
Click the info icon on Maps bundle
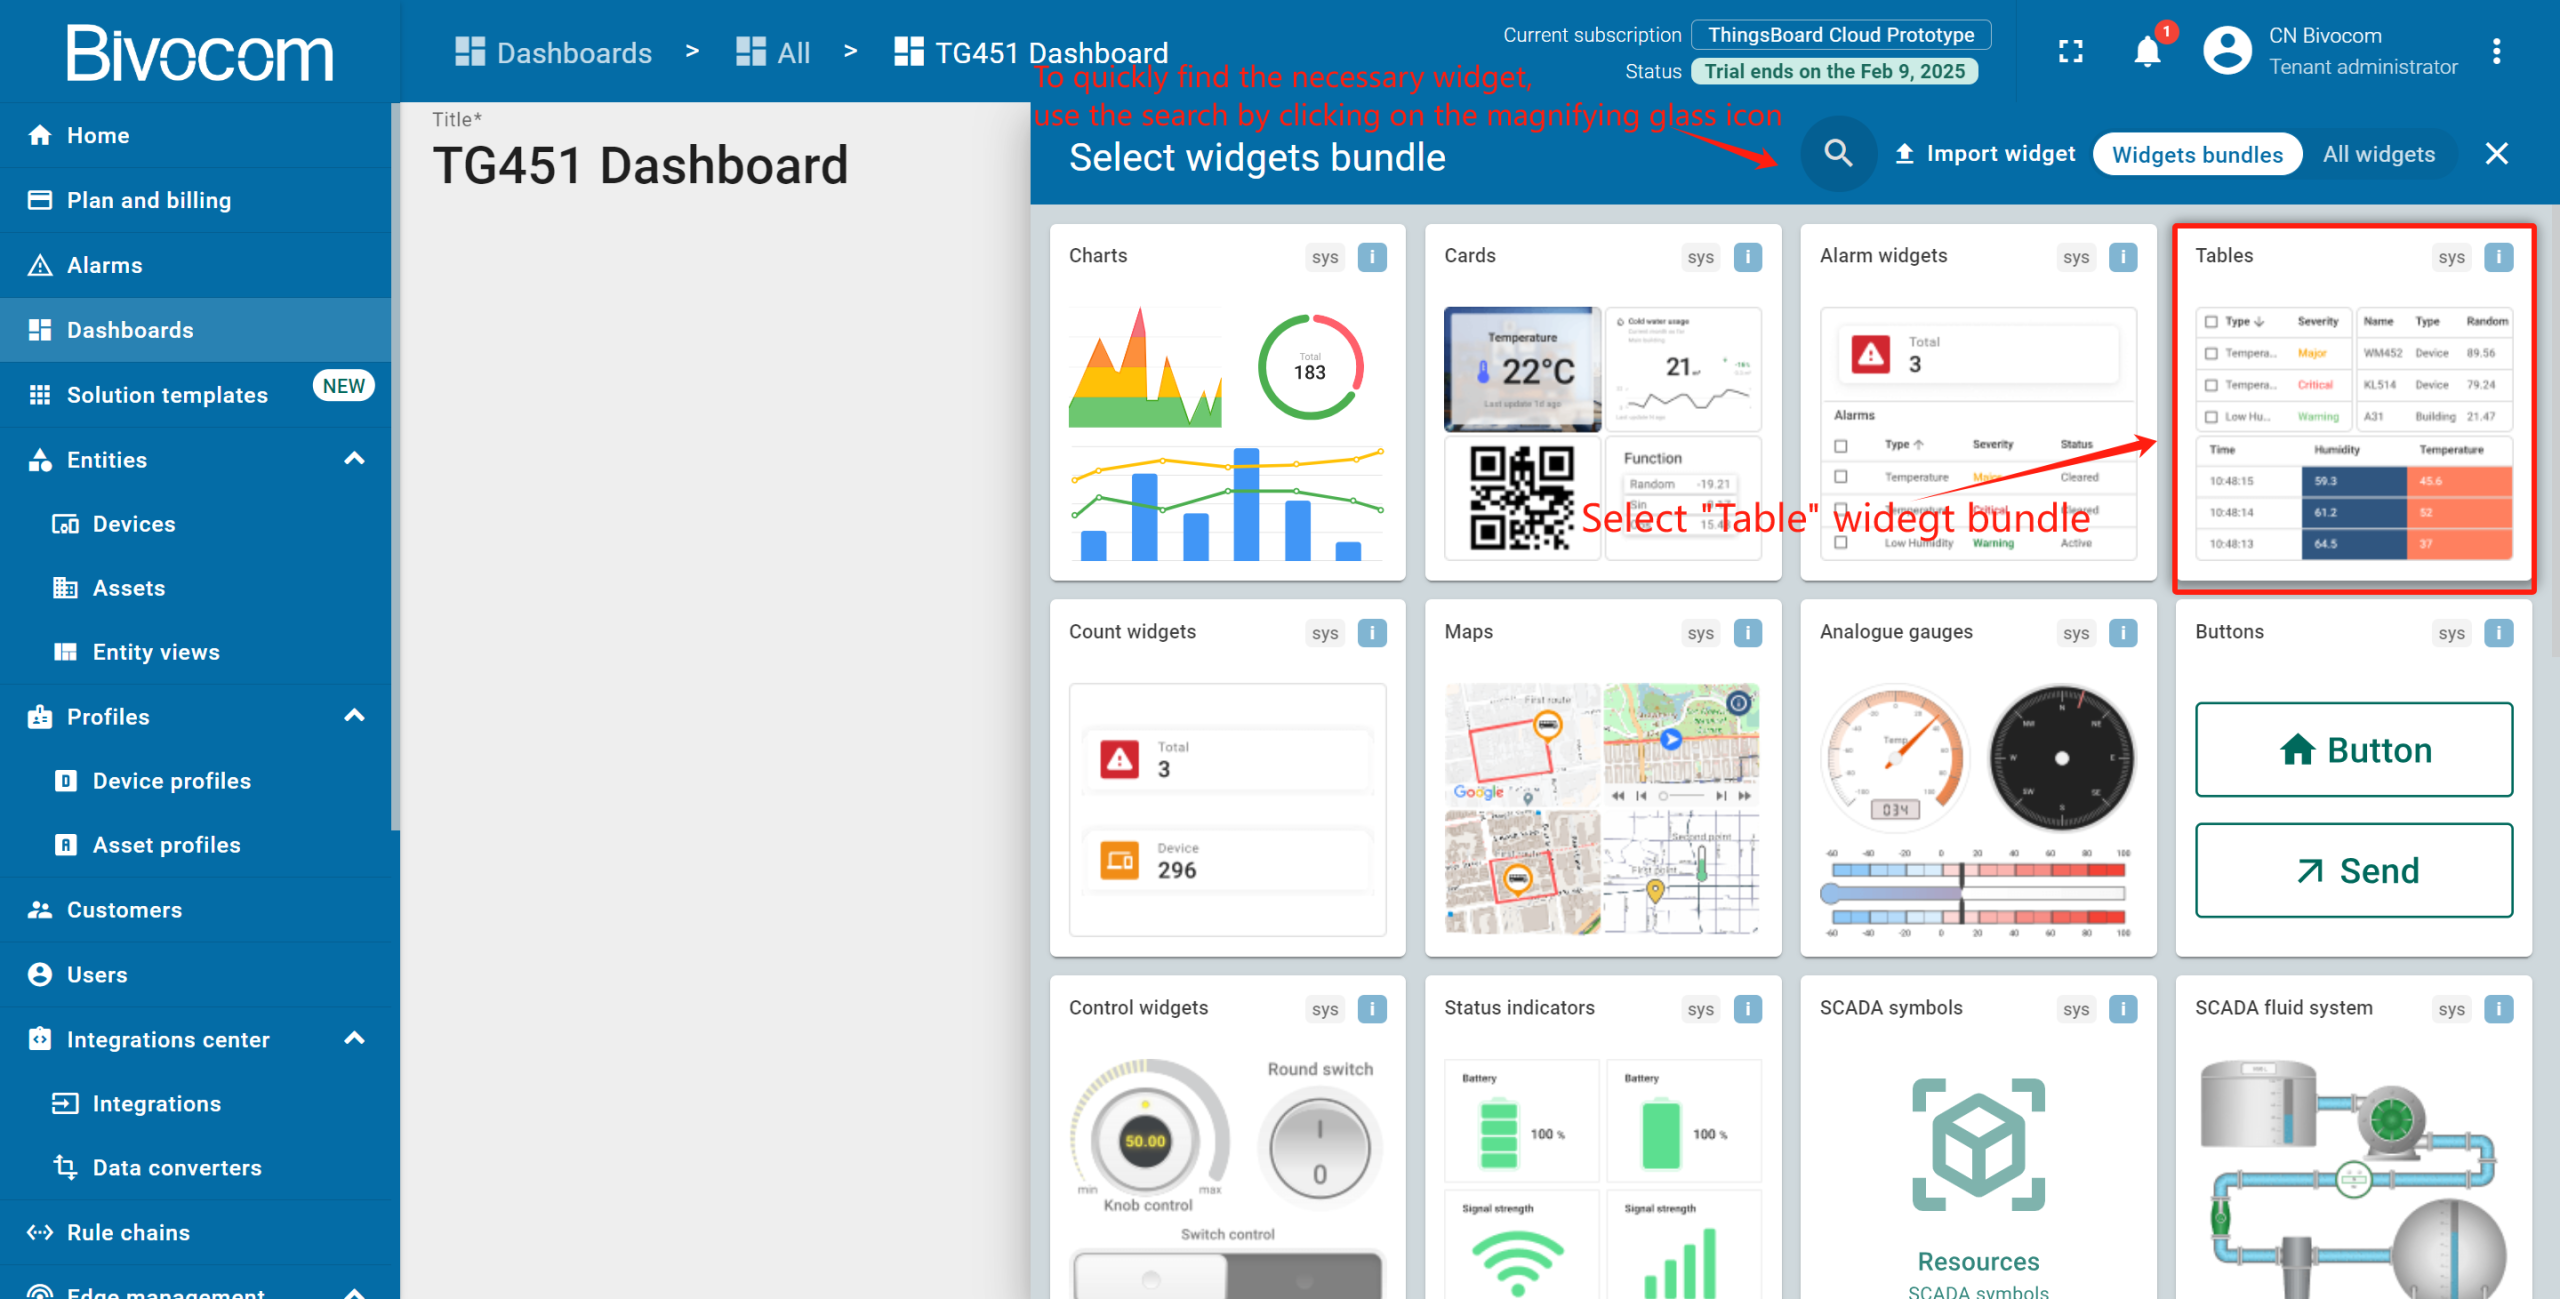pyautogui.click(x=1747, y=633)
